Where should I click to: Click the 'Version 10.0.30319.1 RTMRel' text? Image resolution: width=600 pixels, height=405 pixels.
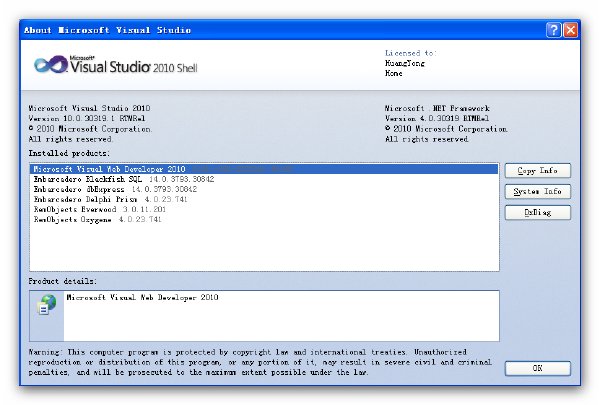tap(87, 118)
